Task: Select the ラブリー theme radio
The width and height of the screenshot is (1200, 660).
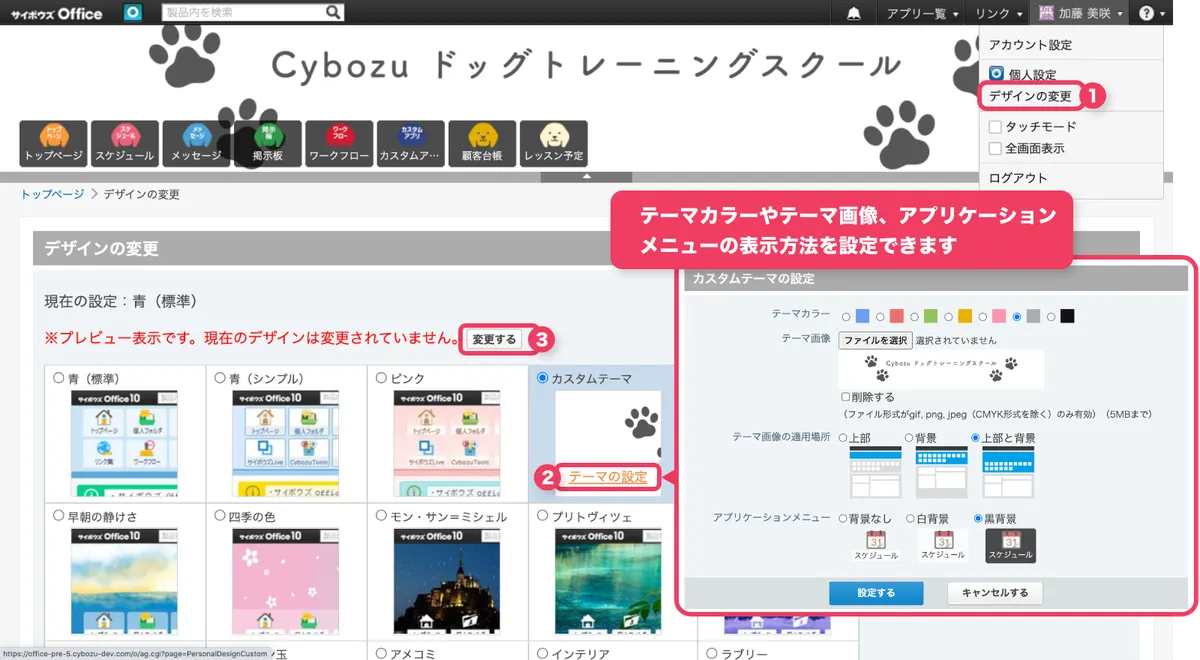Action: pyautogui.click(x=712, y=654)
